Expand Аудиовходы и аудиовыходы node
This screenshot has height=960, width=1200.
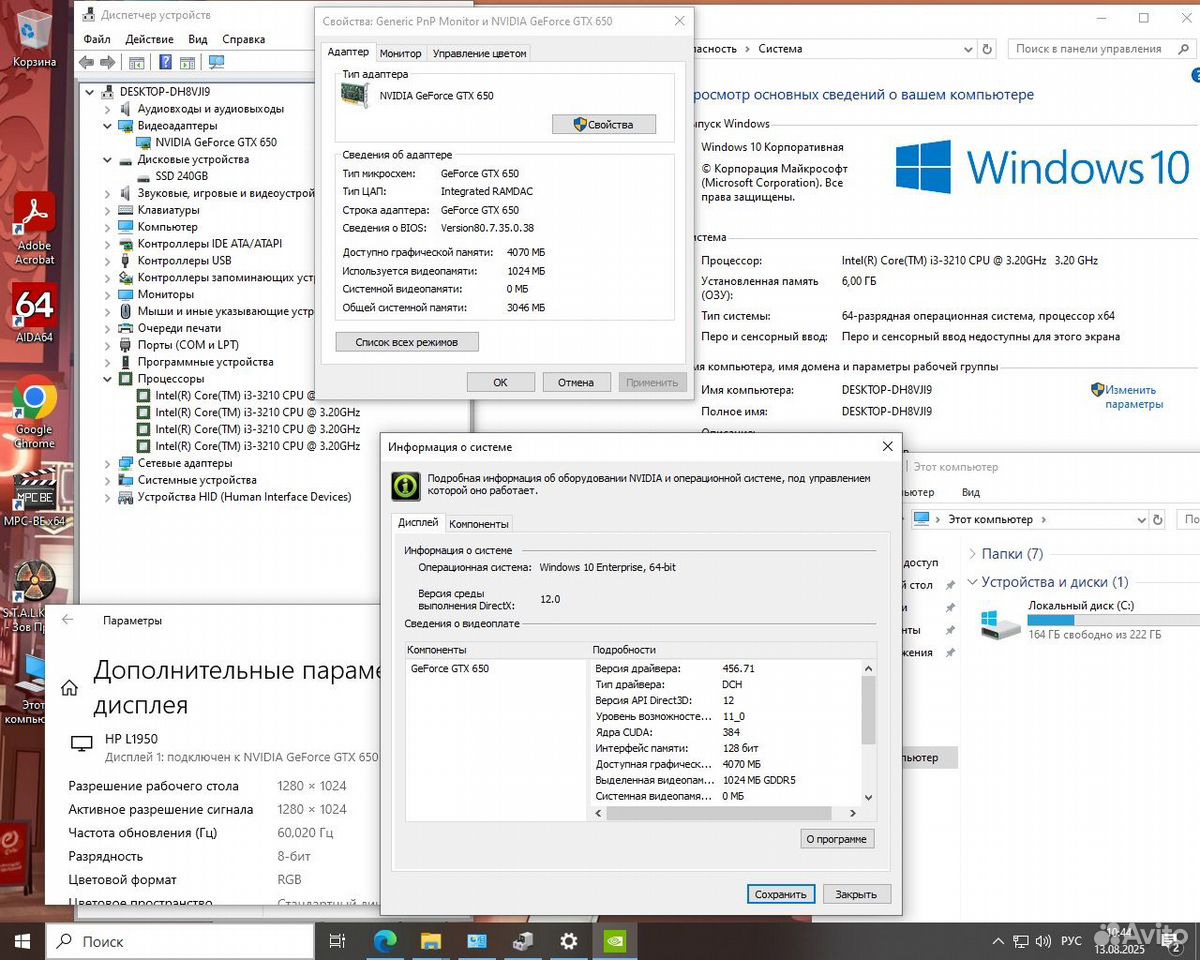point(108,109)
